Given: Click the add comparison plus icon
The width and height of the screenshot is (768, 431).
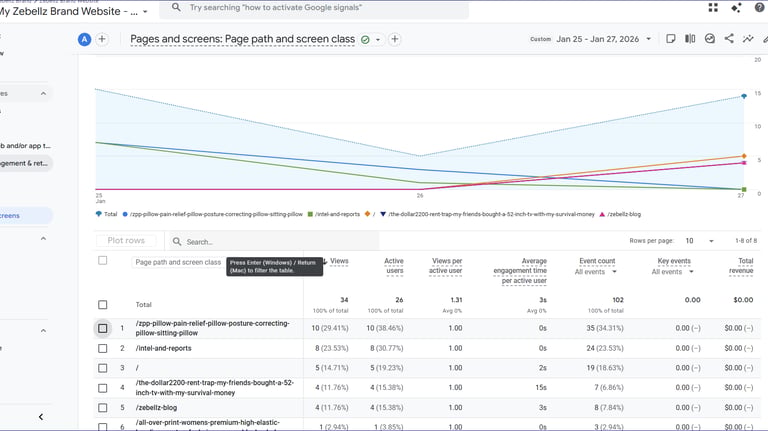Looking at the screenshot, I should coord(102,39).
